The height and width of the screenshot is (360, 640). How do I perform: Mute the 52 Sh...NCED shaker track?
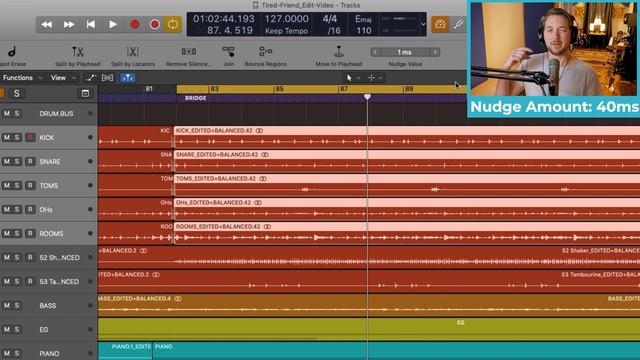point(7,257)
